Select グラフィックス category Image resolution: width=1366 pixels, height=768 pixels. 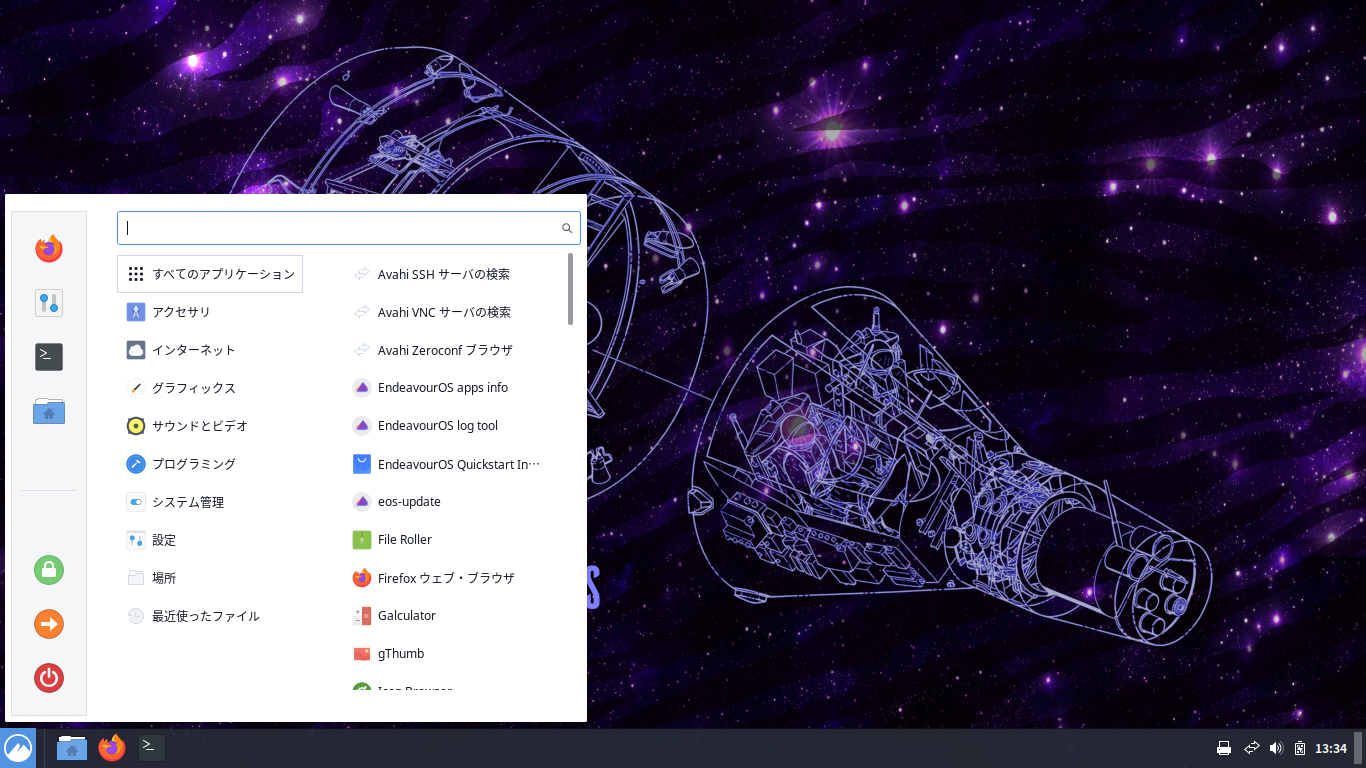(210, 388)
